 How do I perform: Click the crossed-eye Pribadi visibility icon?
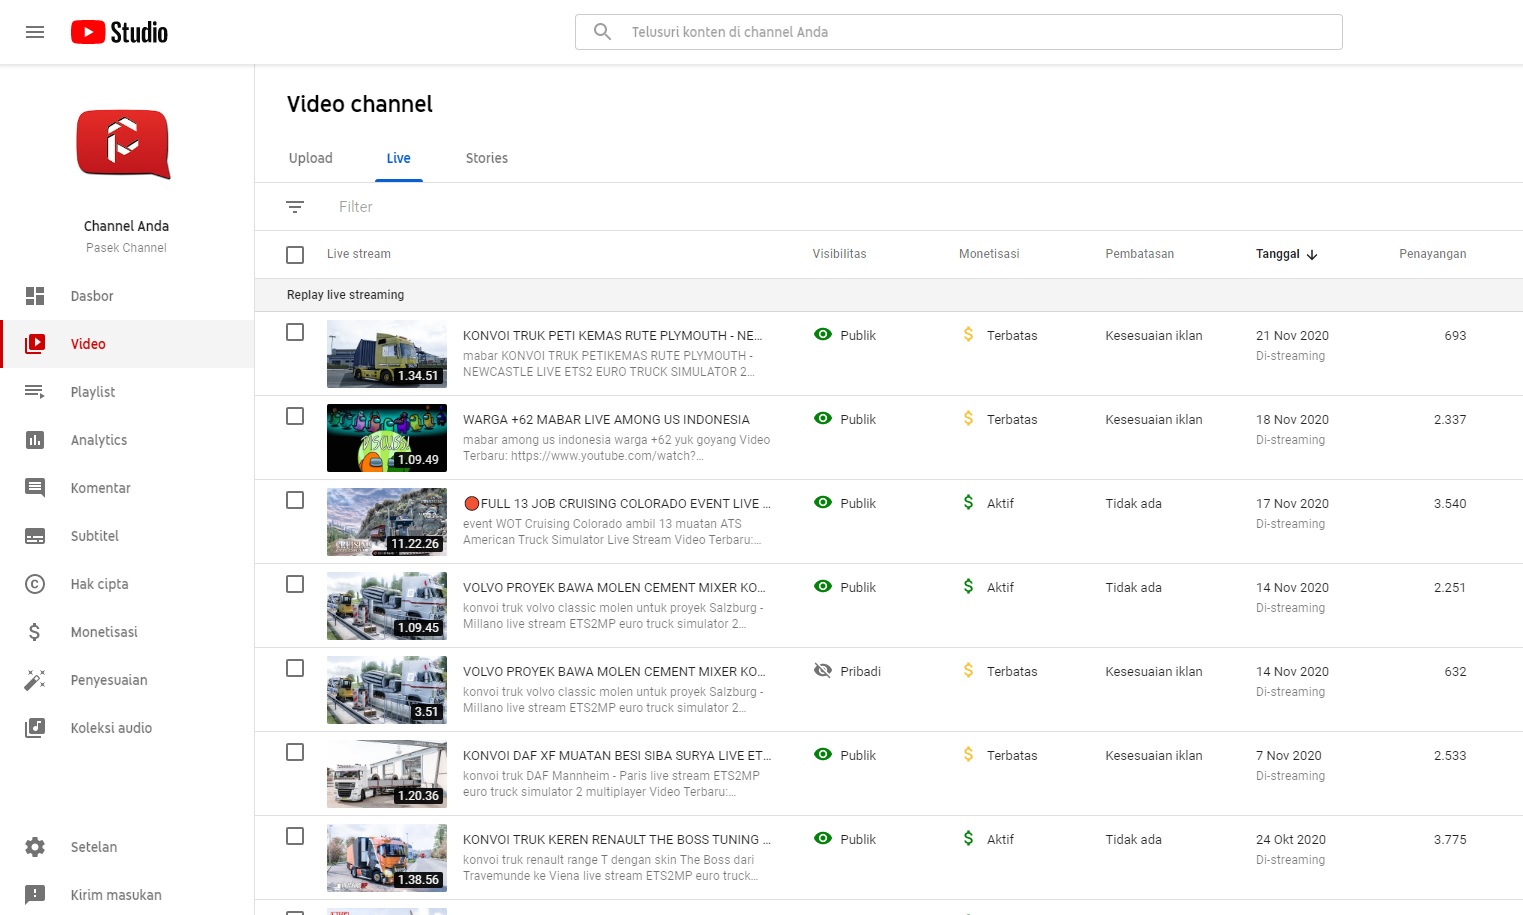coord(823,671)
